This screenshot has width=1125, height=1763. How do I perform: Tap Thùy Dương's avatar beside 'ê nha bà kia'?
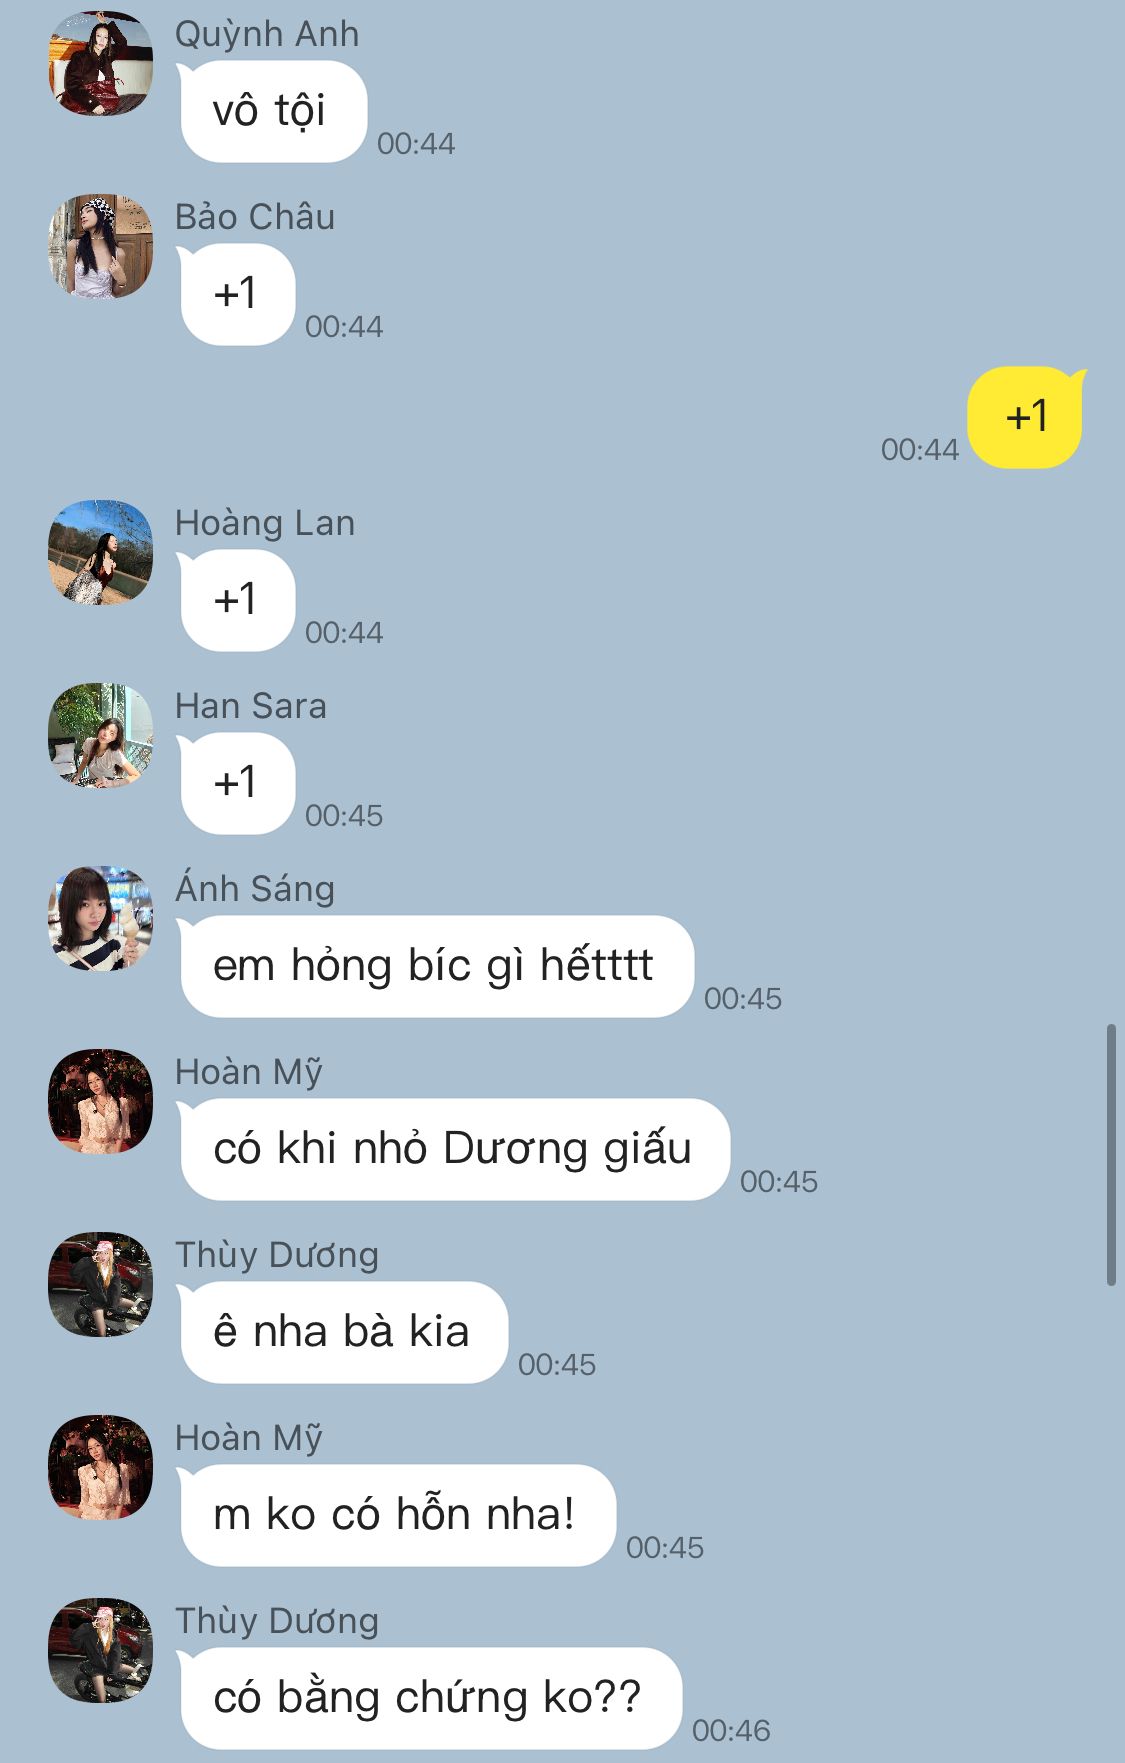click(x=100, y=1284)
